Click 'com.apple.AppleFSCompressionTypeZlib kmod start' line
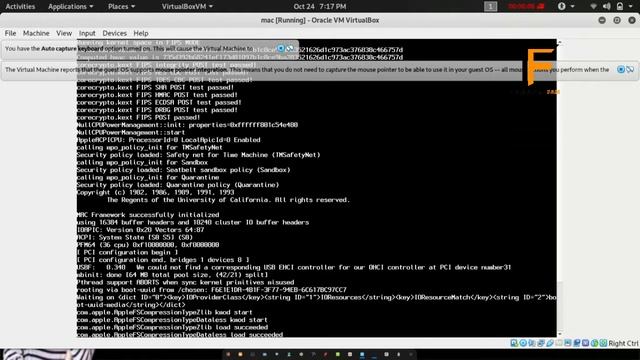The height and width of the screenshot is (360, 640). 164,313
